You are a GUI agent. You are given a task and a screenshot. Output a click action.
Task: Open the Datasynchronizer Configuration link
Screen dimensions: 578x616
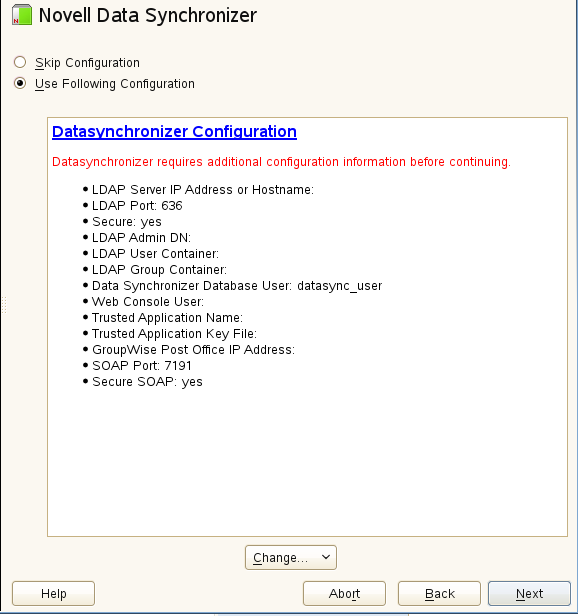click(x=174, y=132)
